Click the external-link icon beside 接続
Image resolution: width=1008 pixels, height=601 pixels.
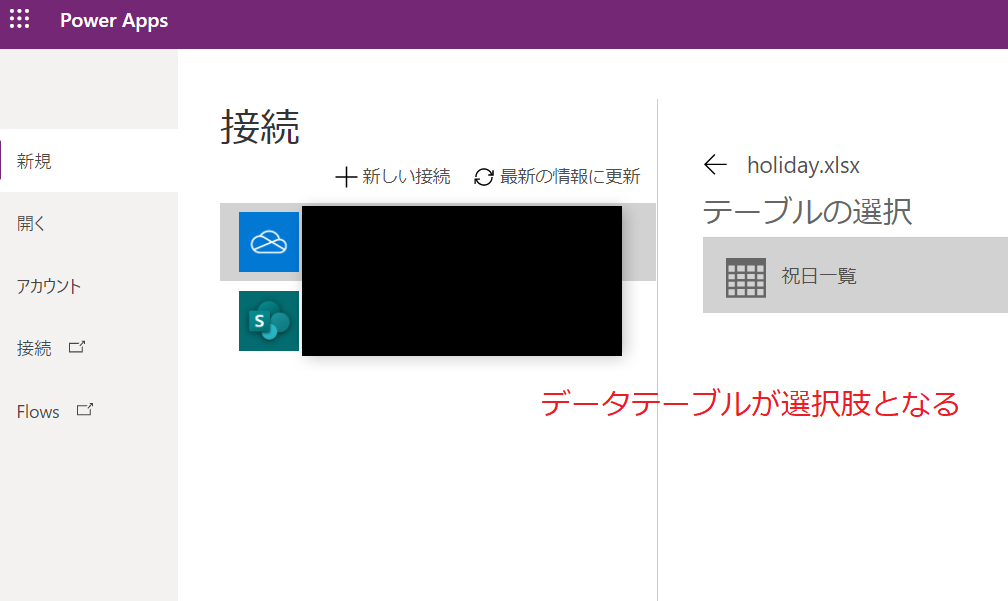click(x=77, y=347)
